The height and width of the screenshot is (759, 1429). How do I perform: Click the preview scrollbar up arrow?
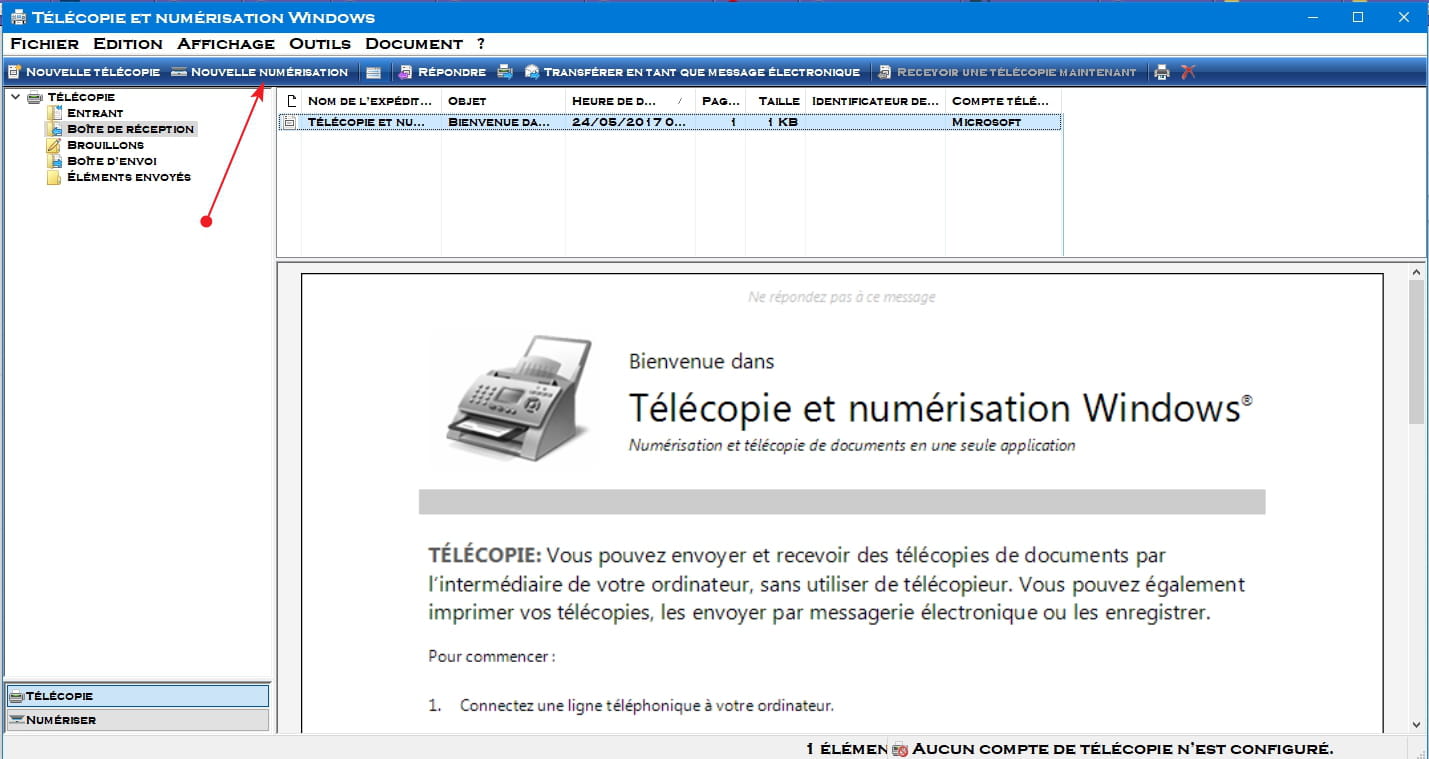[x=1417, y=272]
